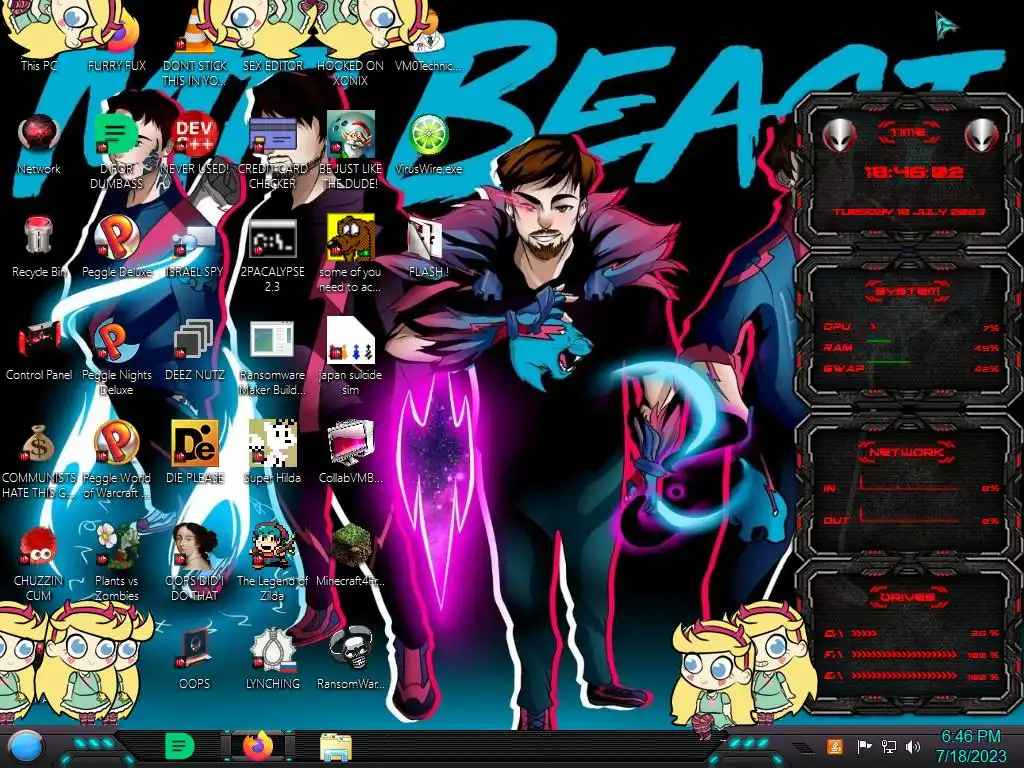
Task: Select the COMMUNISTS HATE THIS money bag icon
Action: pyautogui.click(x=39, y=461)
